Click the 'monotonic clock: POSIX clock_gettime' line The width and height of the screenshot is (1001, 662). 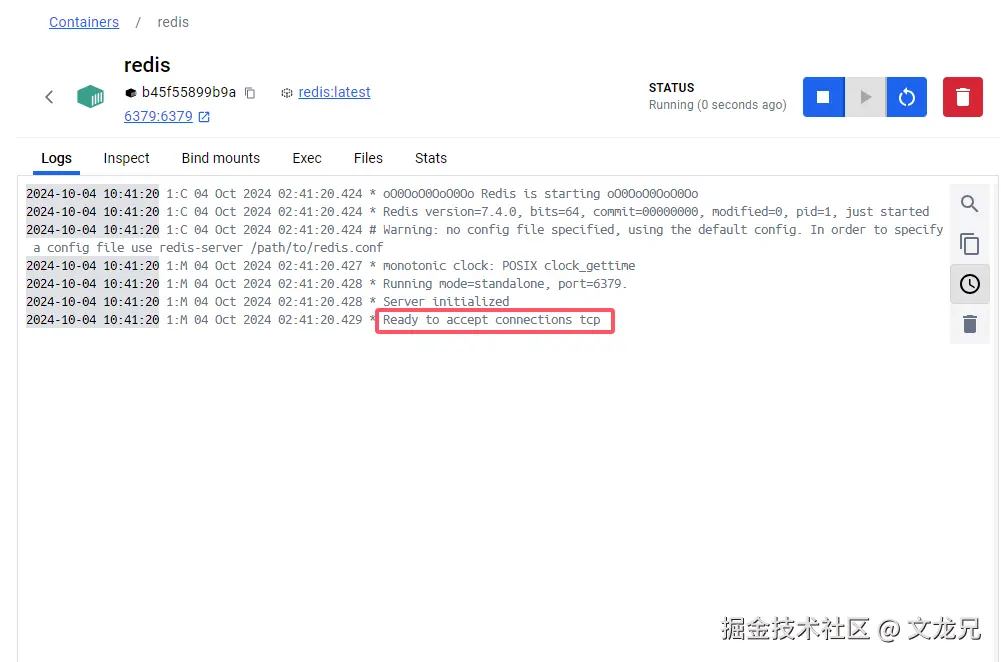pos(331,266)
